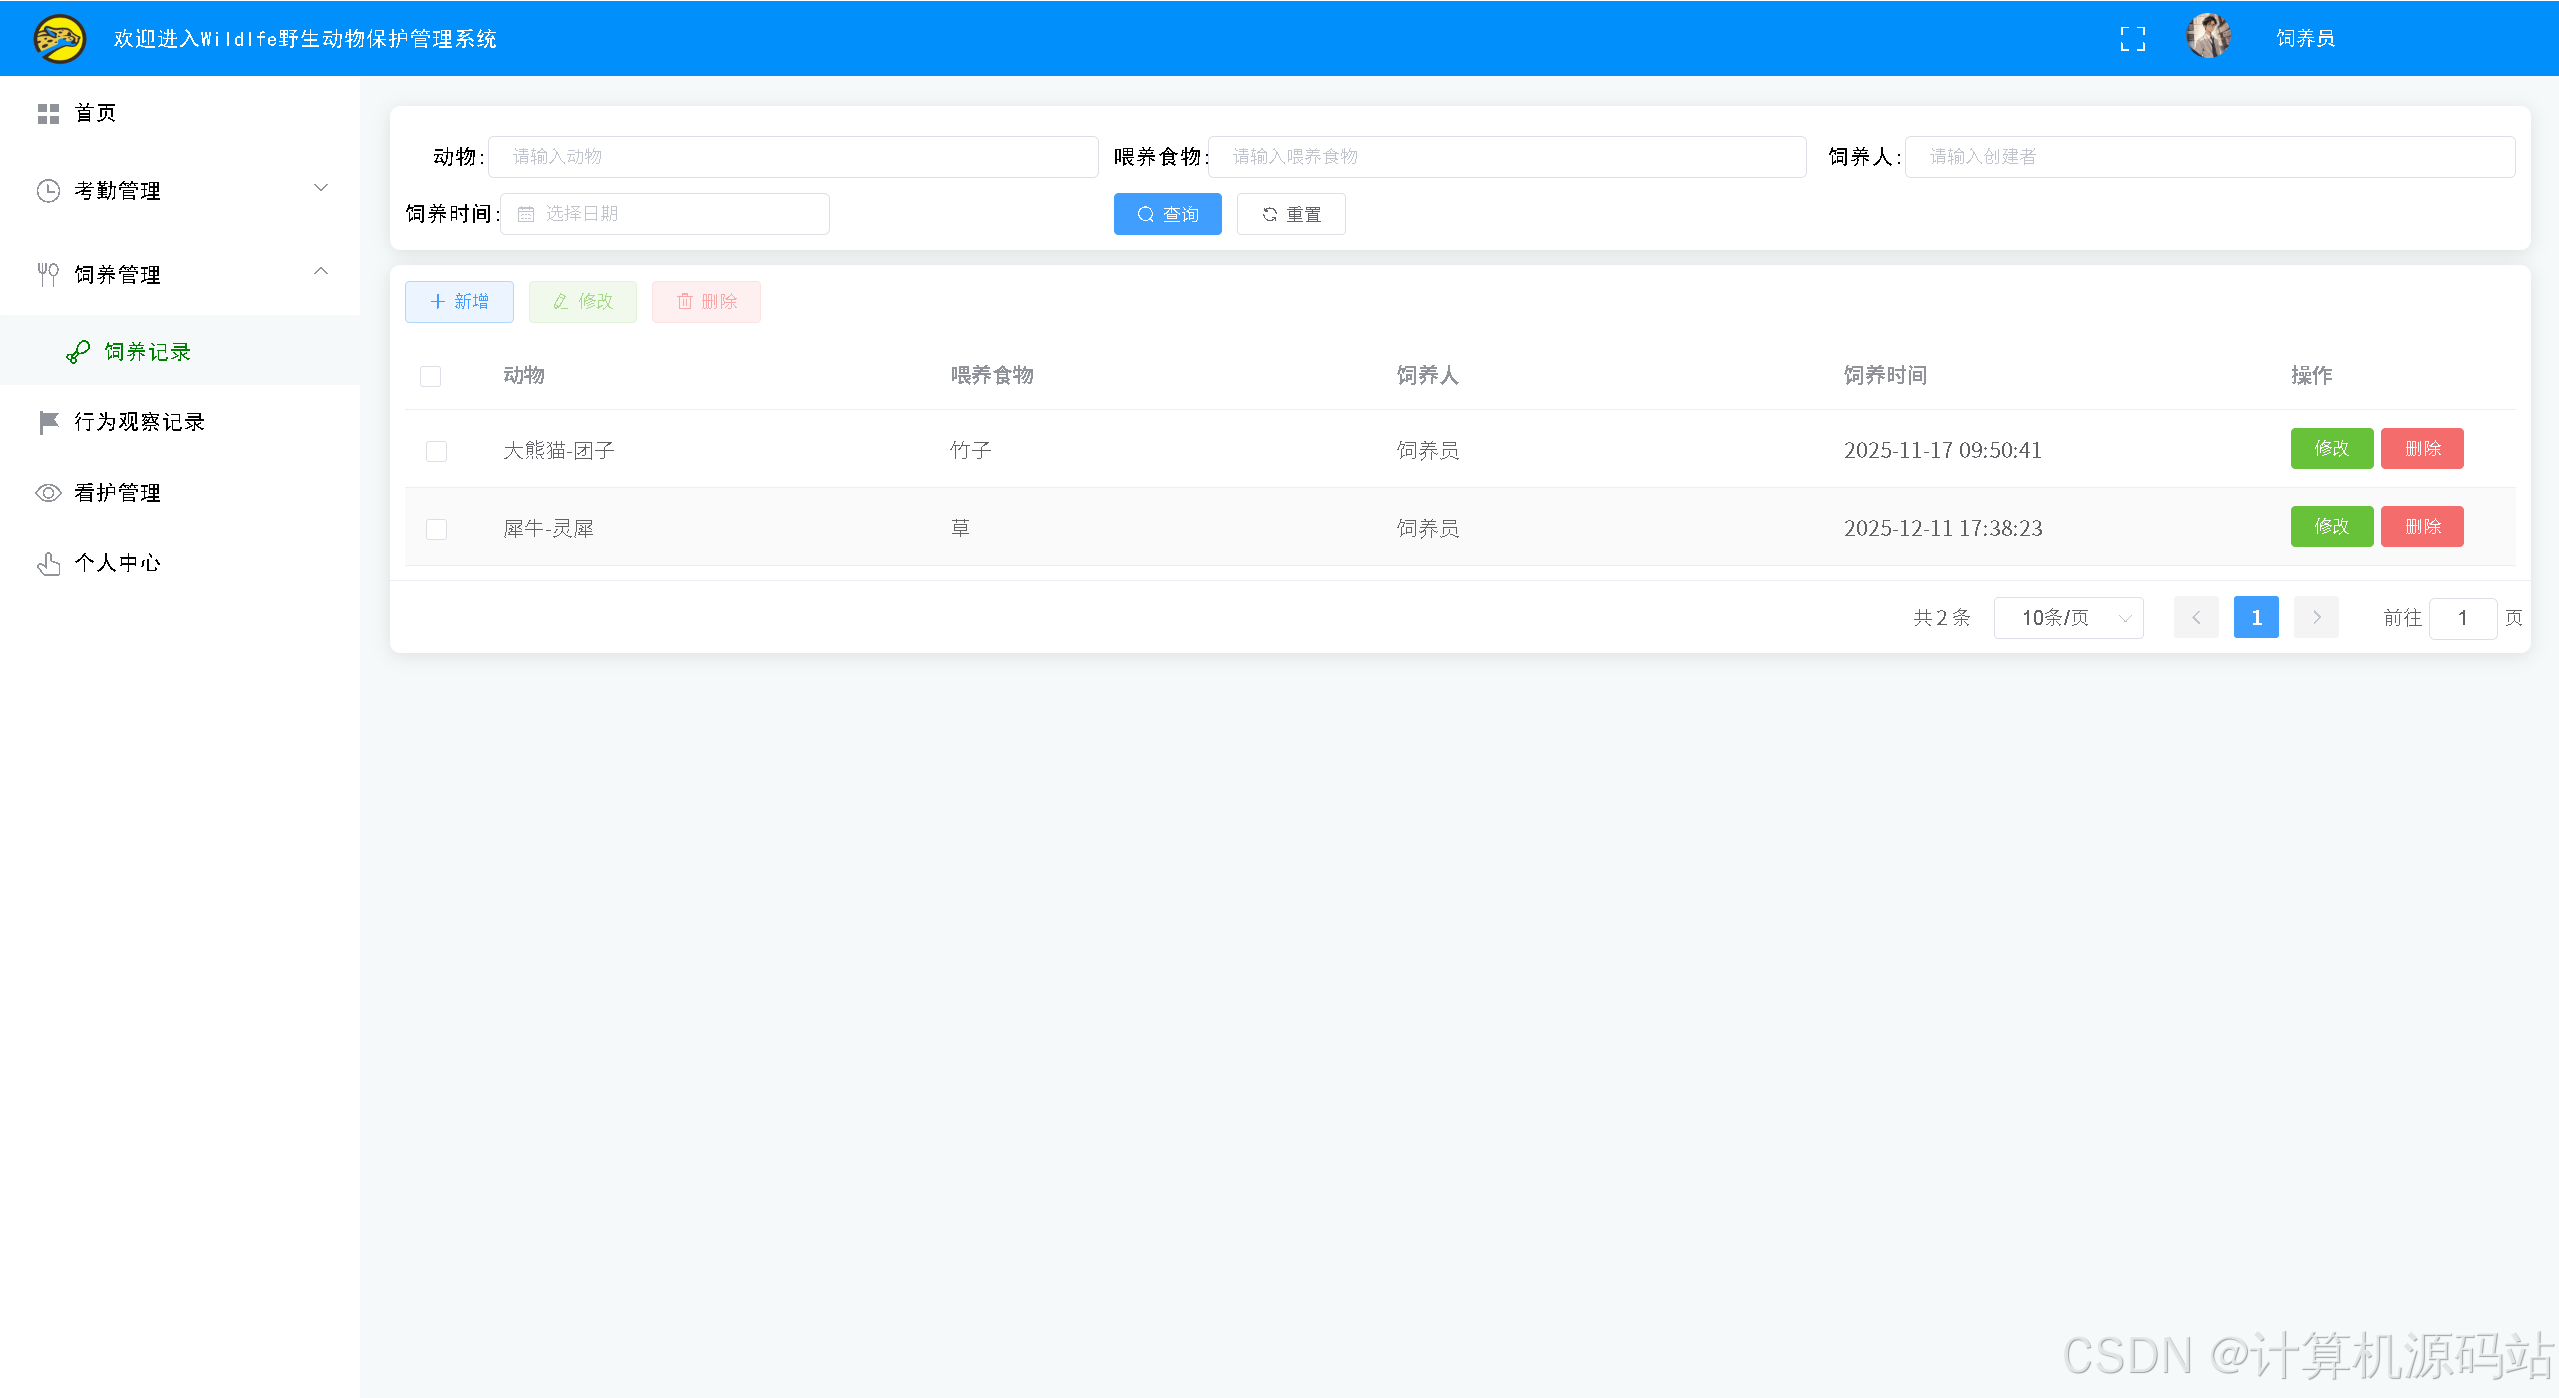Click the 饲养时间 column header
Screen dimensions: 2559x1398
tap(1885, 375)
